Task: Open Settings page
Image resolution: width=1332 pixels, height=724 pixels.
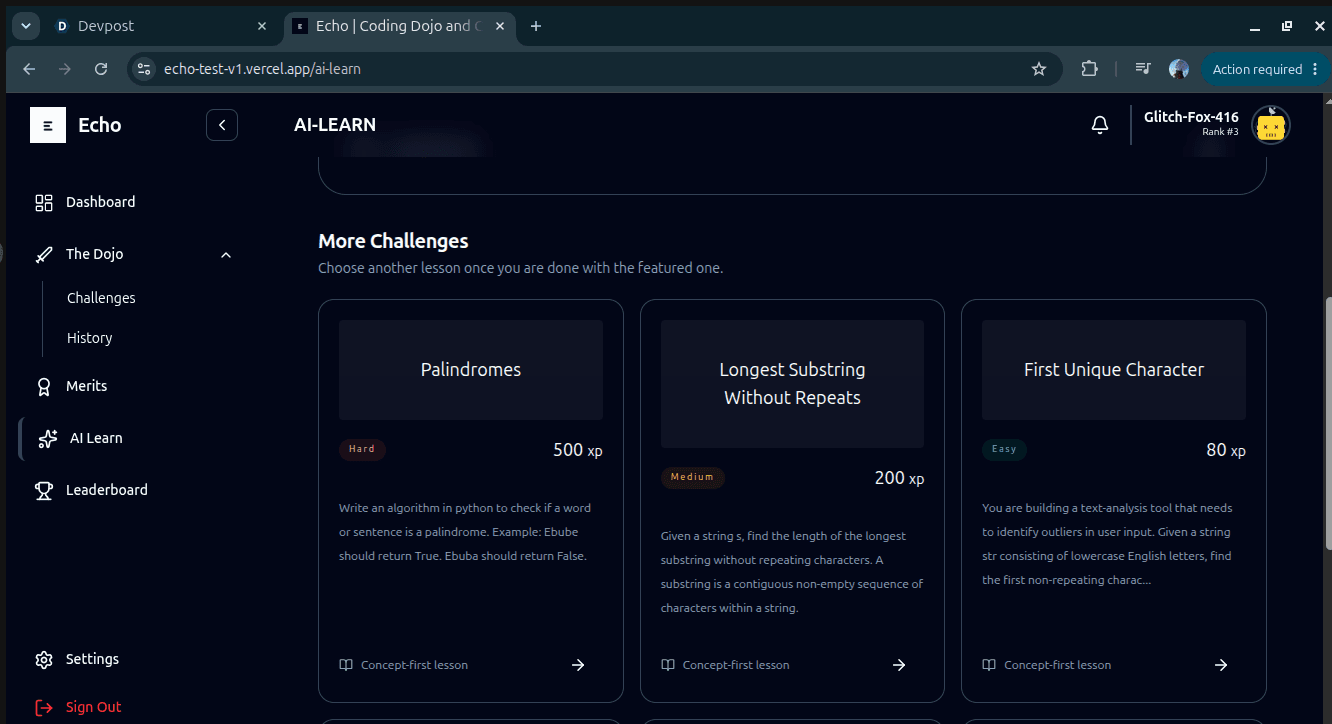Action: [92, 659]
